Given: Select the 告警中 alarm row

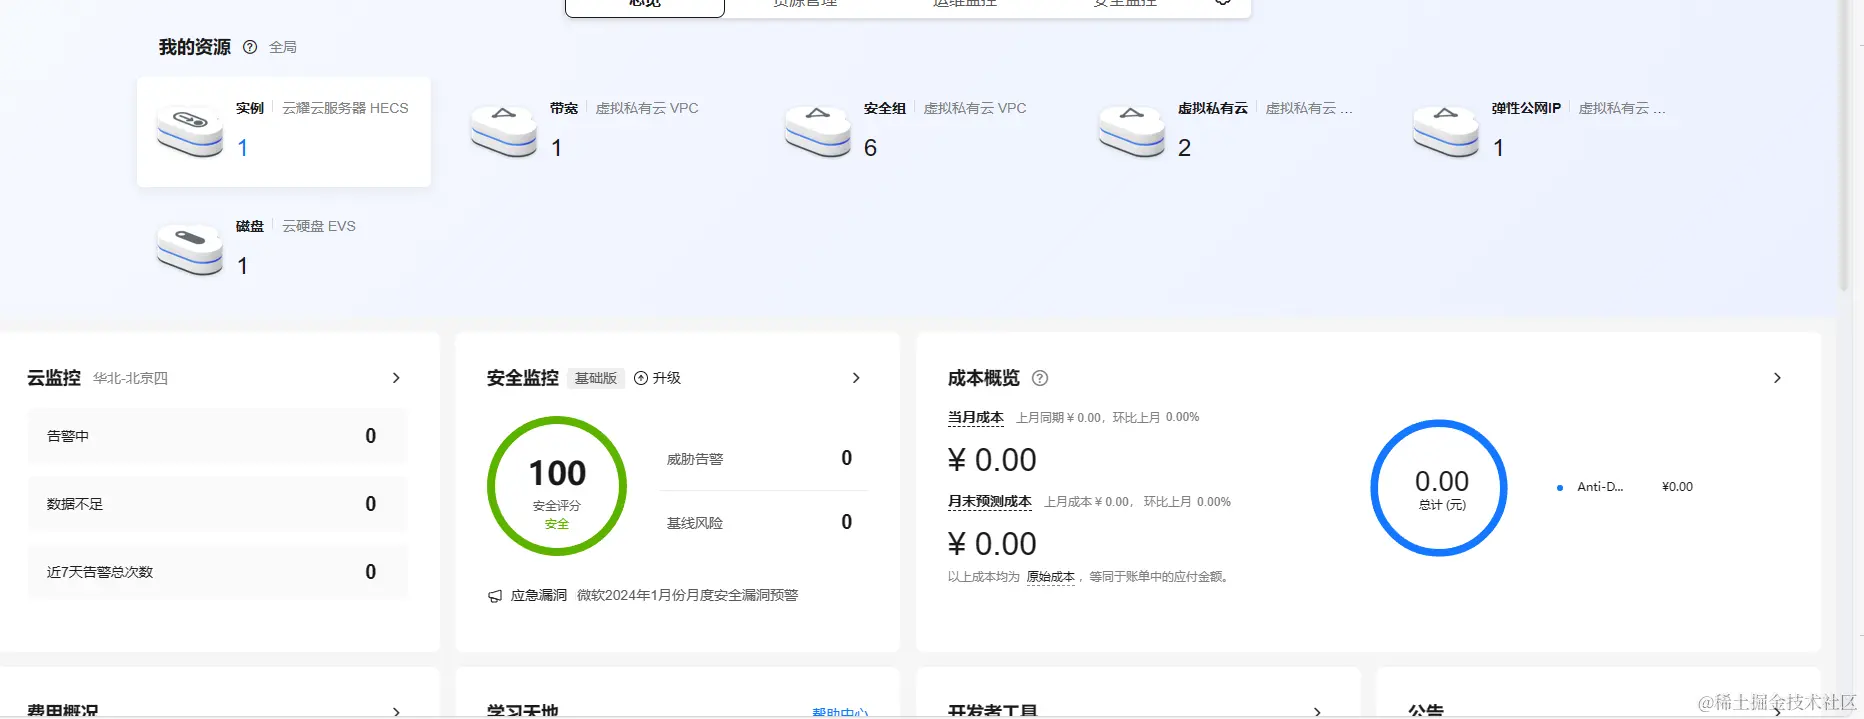Looking at the screenshot, I should [217, 436].
